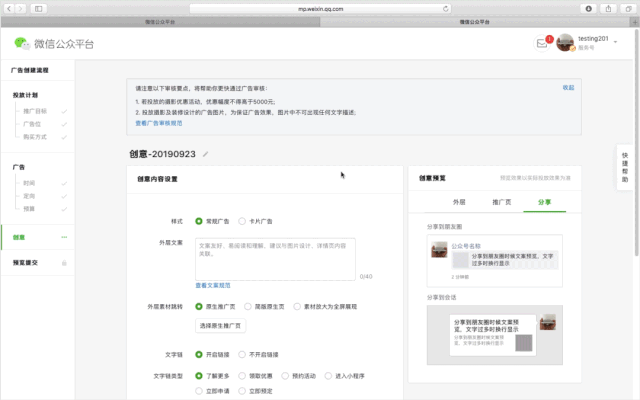The width and height of the screenshot is (640, 400).
Task: Go to 时间 in the sidebar
Action: [x=29, y=183]
